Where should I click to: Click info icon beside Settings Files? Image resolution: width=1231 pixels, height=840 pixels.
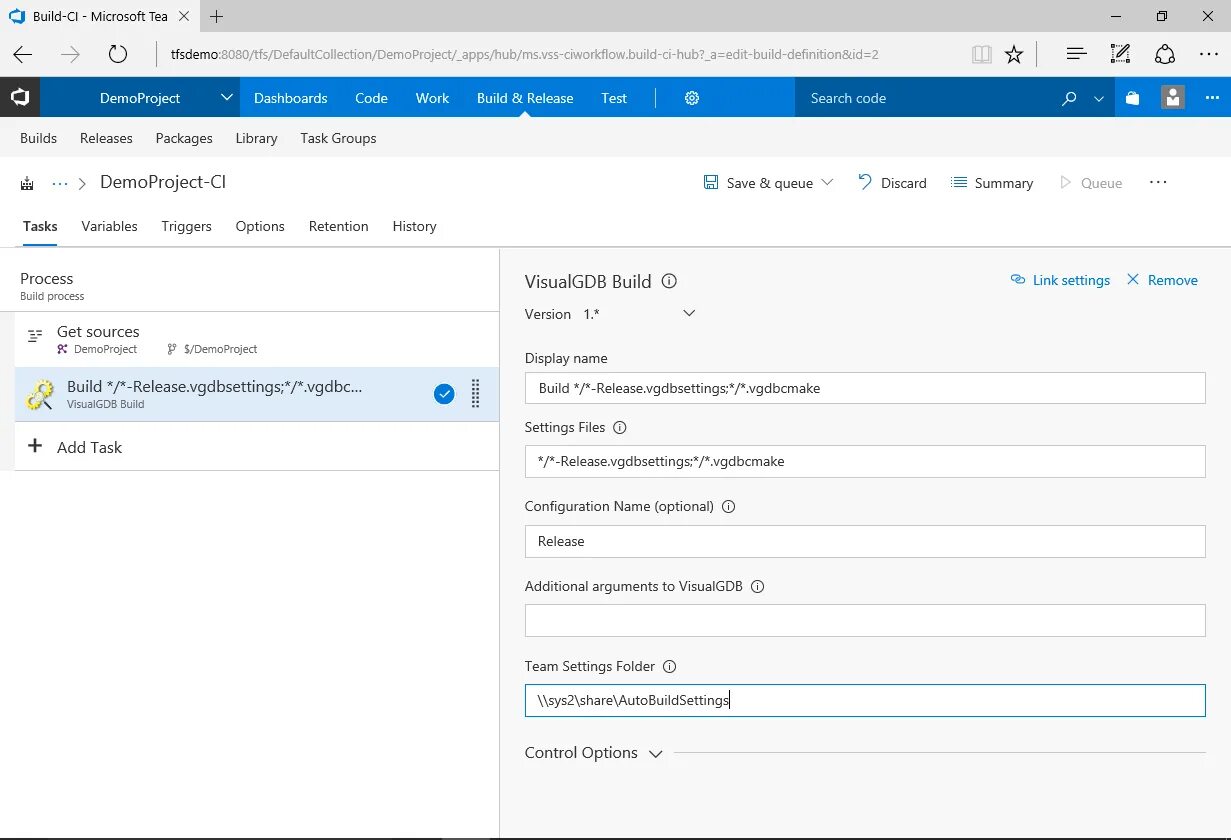pos(619,427)
